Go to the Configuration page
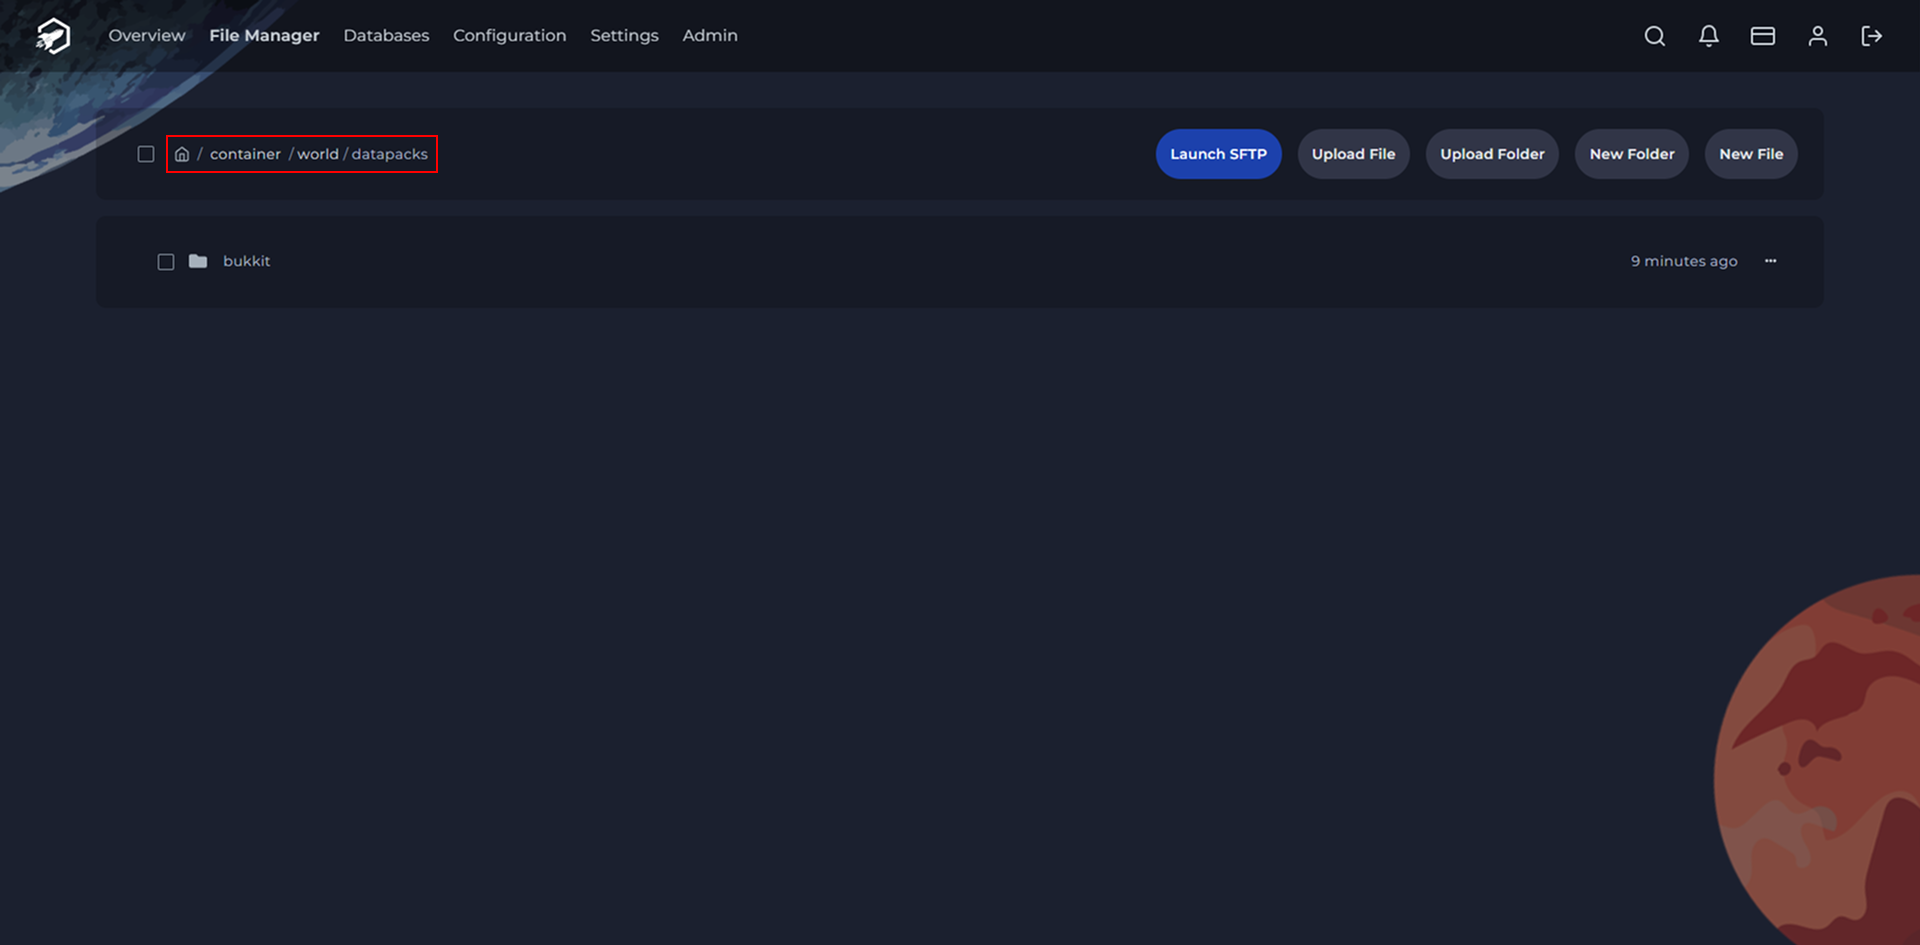The width and height of the screenshot is (1920, 945). point(509,35)
